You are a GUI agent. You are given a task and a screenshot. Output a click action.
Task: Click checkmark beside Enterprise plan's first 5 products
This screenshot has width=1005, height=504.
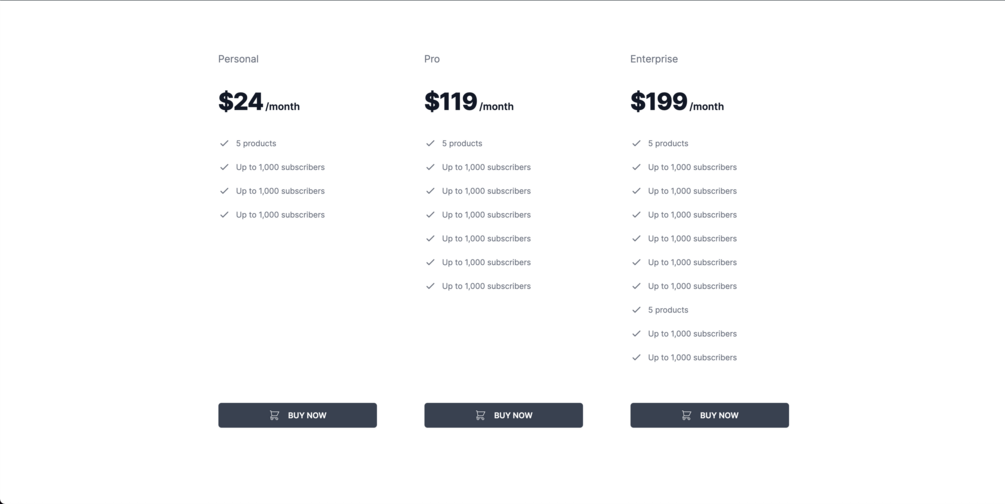(x=636, y=143)
